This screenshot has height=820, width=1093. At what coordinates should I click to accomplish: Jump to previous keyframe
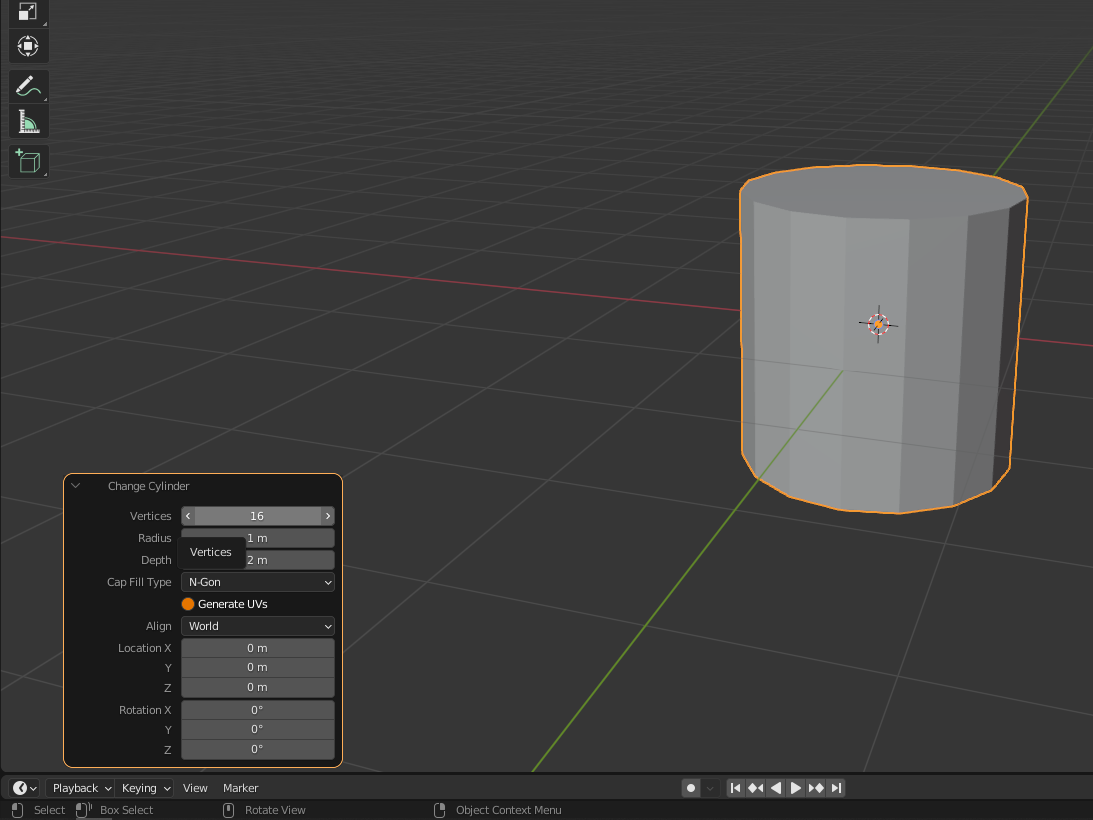point(756,788)
